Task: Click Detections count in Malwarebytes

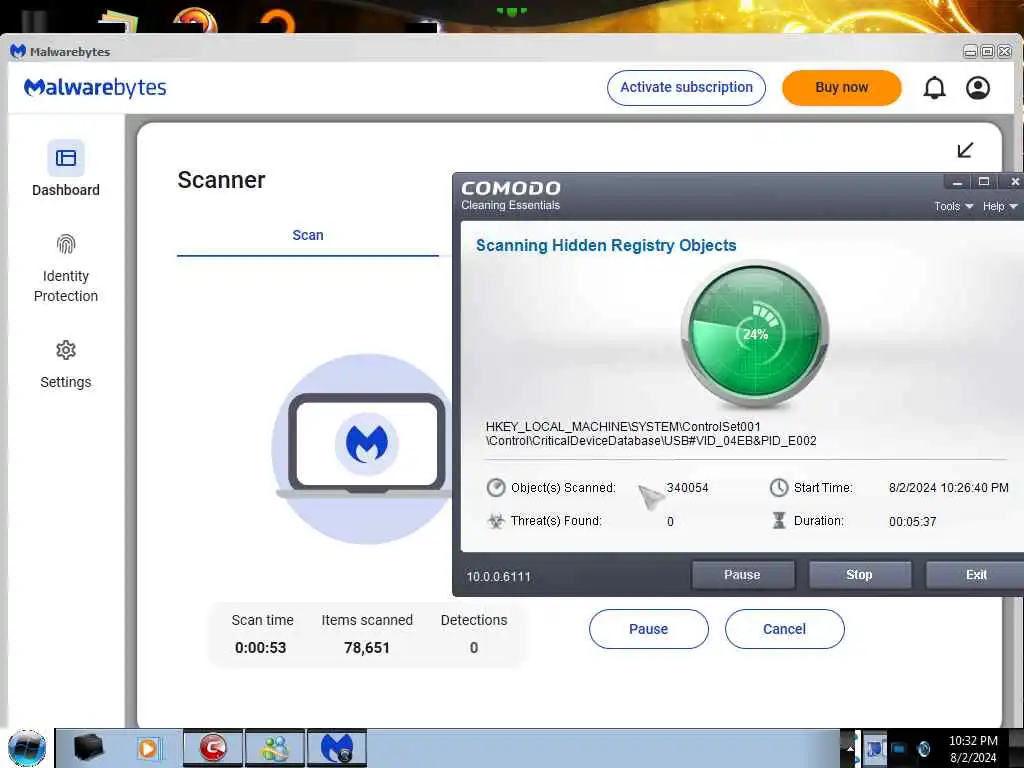Action: (473, 648)
